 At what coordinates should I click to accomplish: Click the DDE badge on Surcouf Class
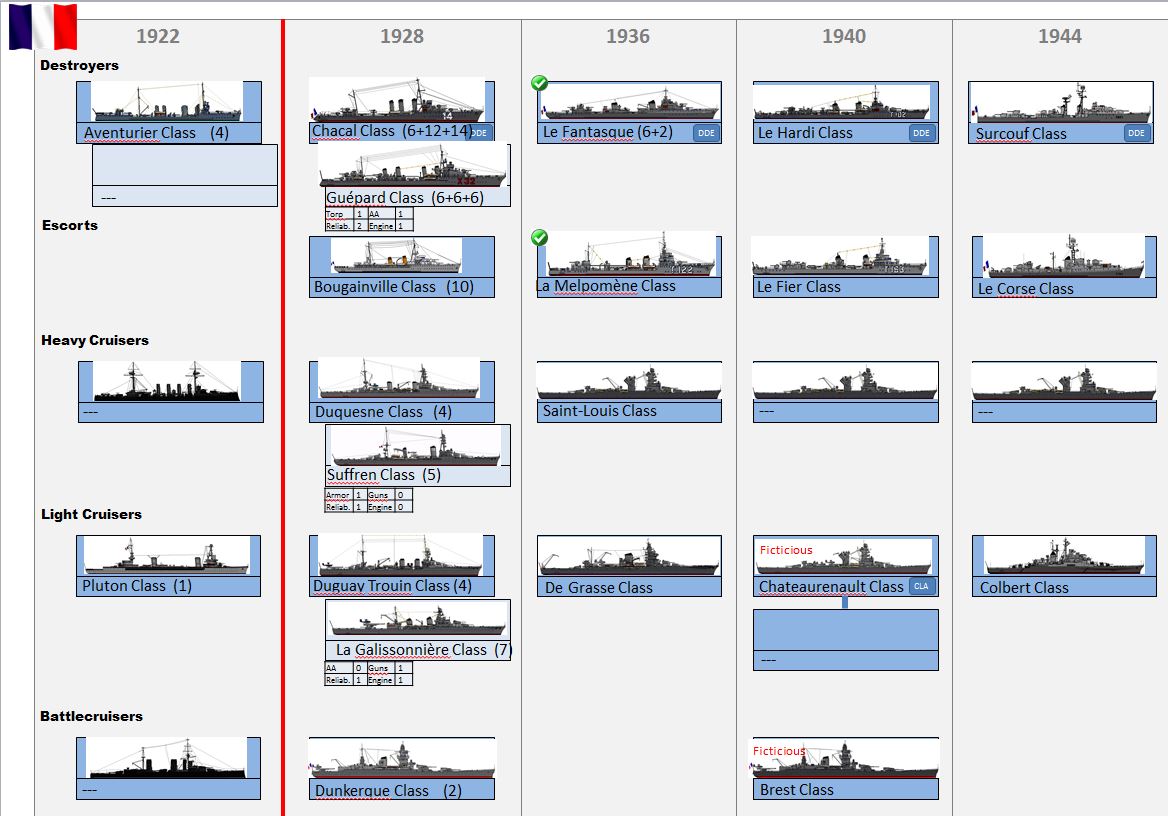click(x=1136, y=133)
